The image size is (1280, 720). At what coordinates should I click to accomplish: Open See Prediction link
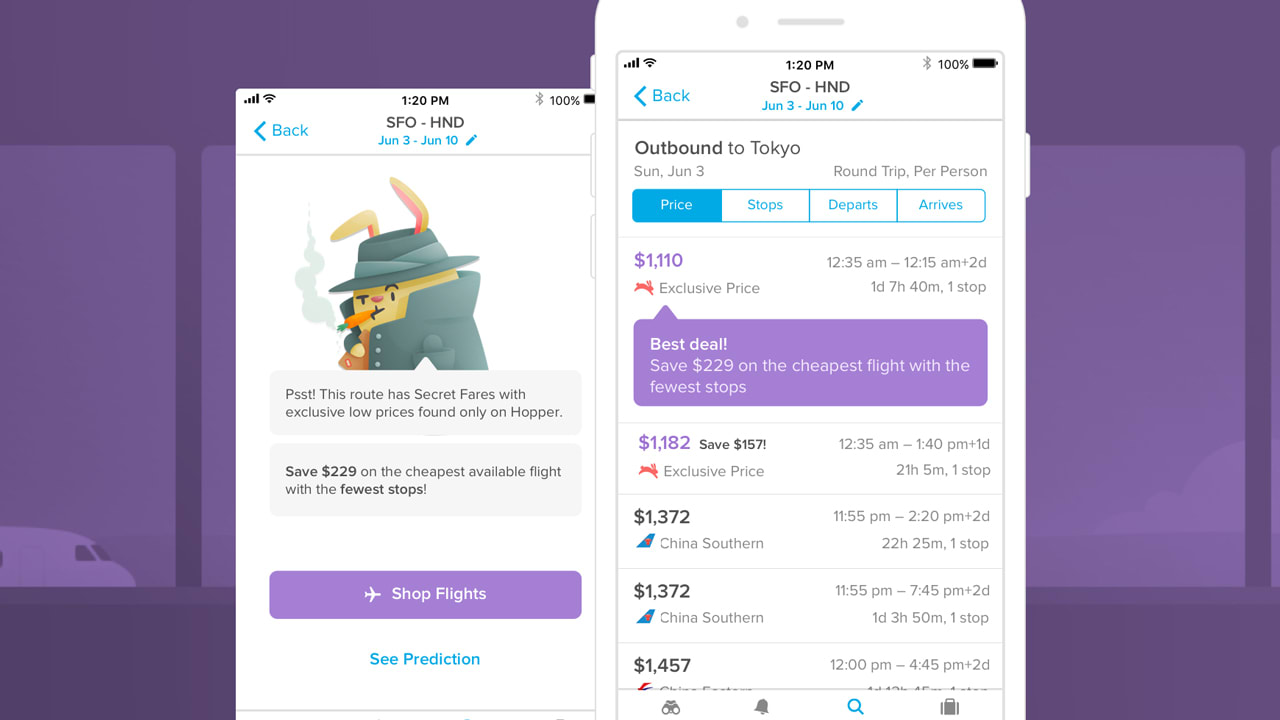424,659
